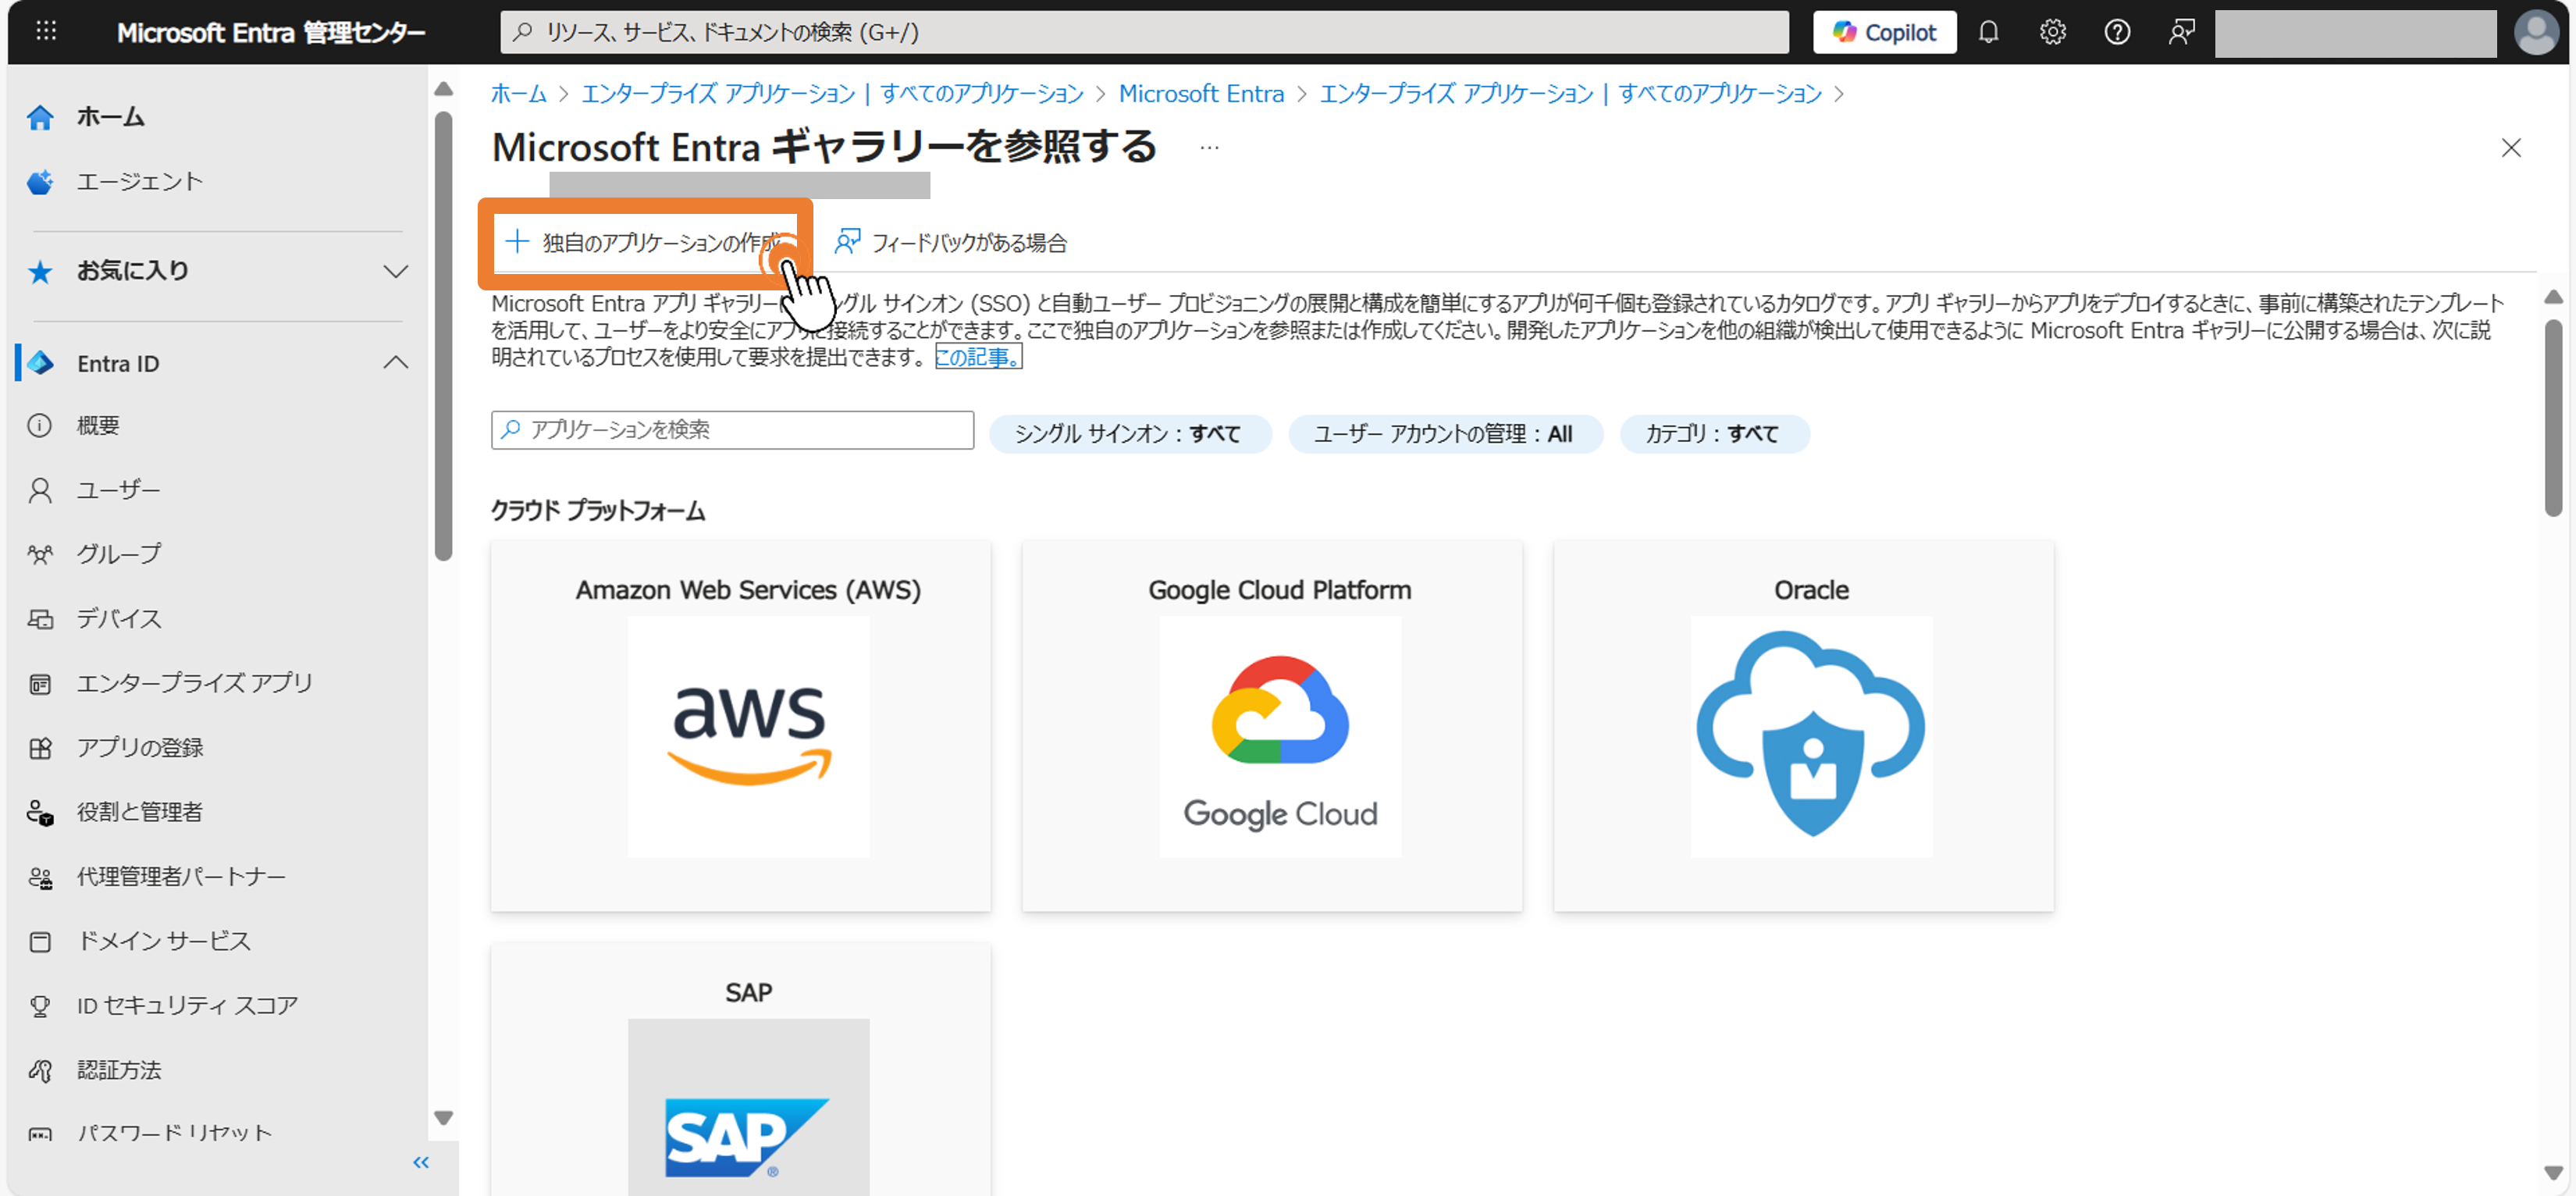Click フィードバックがある場合 button
The width and height of the screenshot is (2576, 1196).
[951, 243]
